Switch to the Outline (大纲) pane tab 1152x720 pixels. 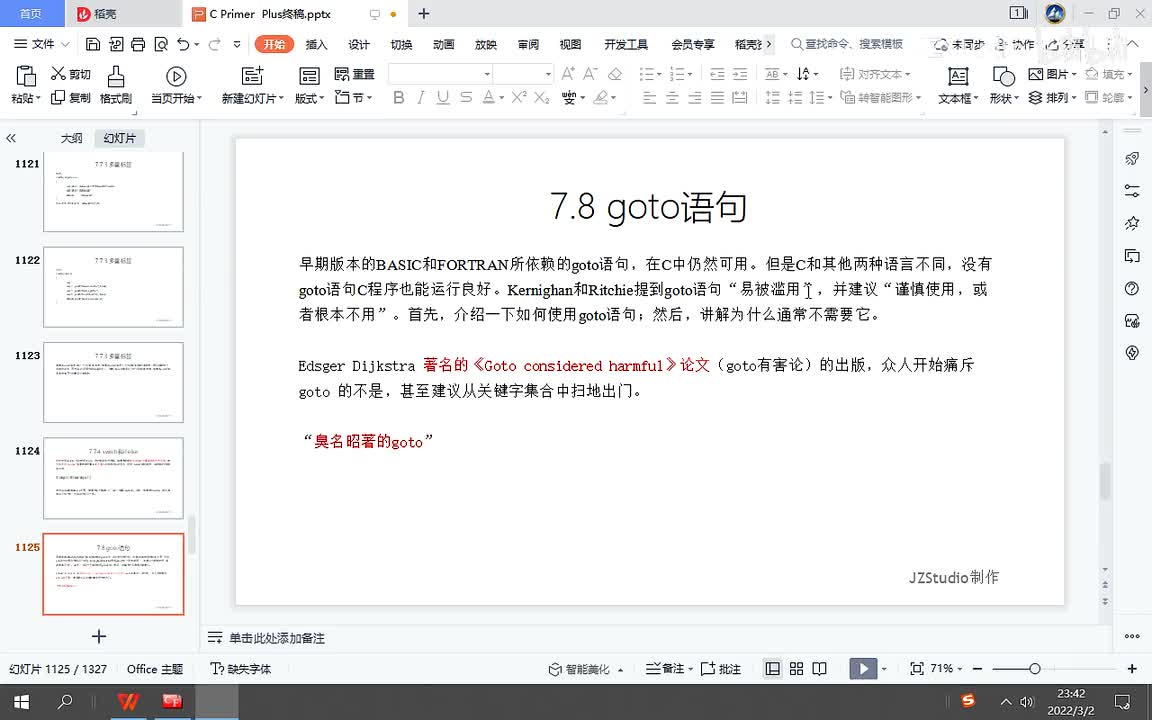point(71,138)
